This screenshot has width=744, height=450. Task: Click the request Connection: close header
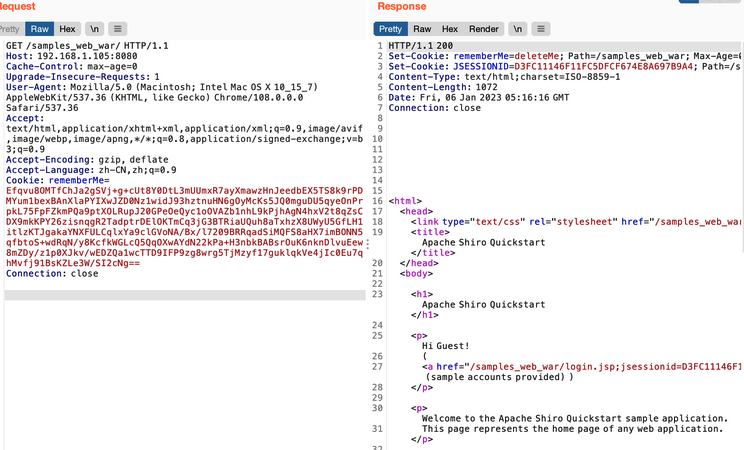pyautogui.click(x=52, y=273)
